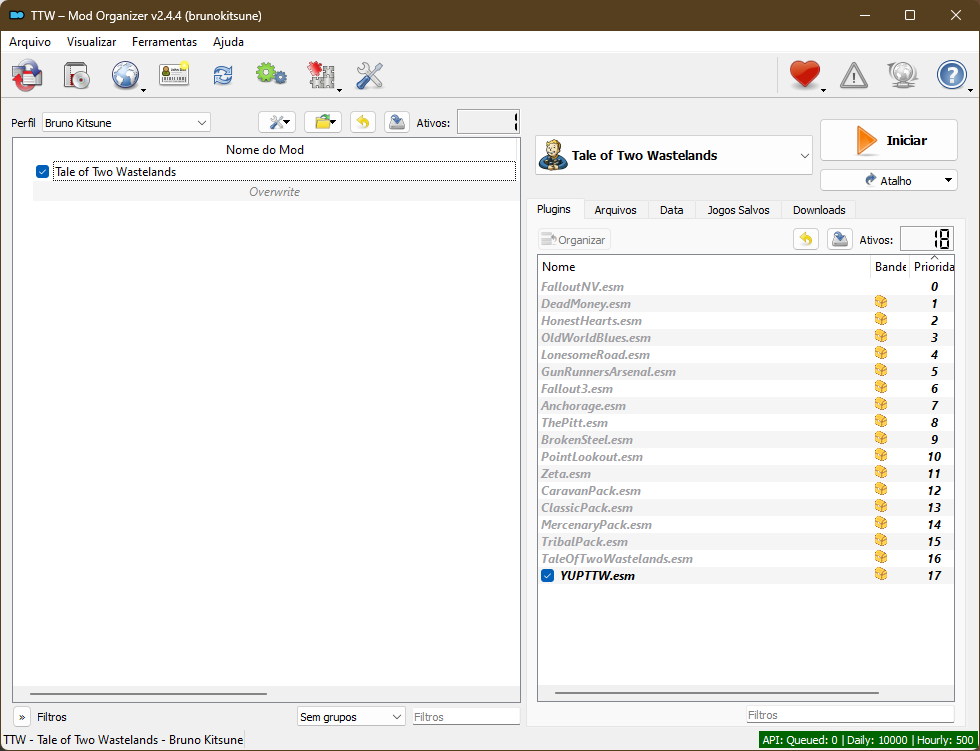
Task: Click the Bandeiras column header
Action: [890, 267]
